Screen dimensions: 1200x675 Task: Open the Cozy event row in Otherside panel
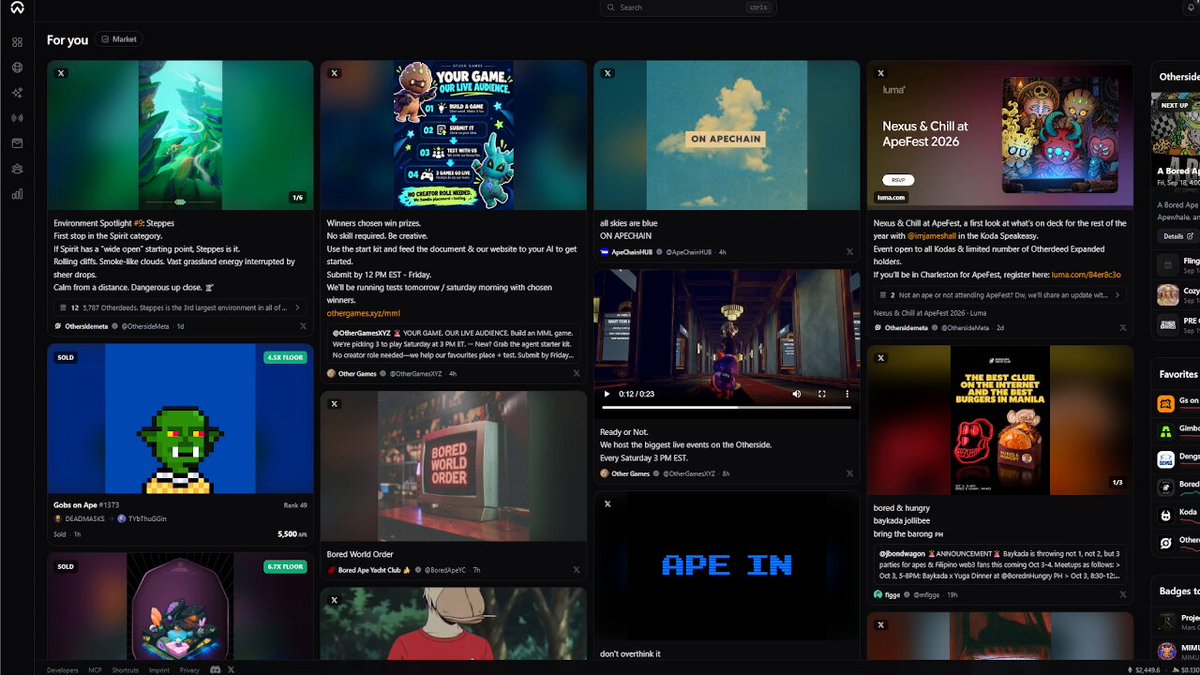1178,295
